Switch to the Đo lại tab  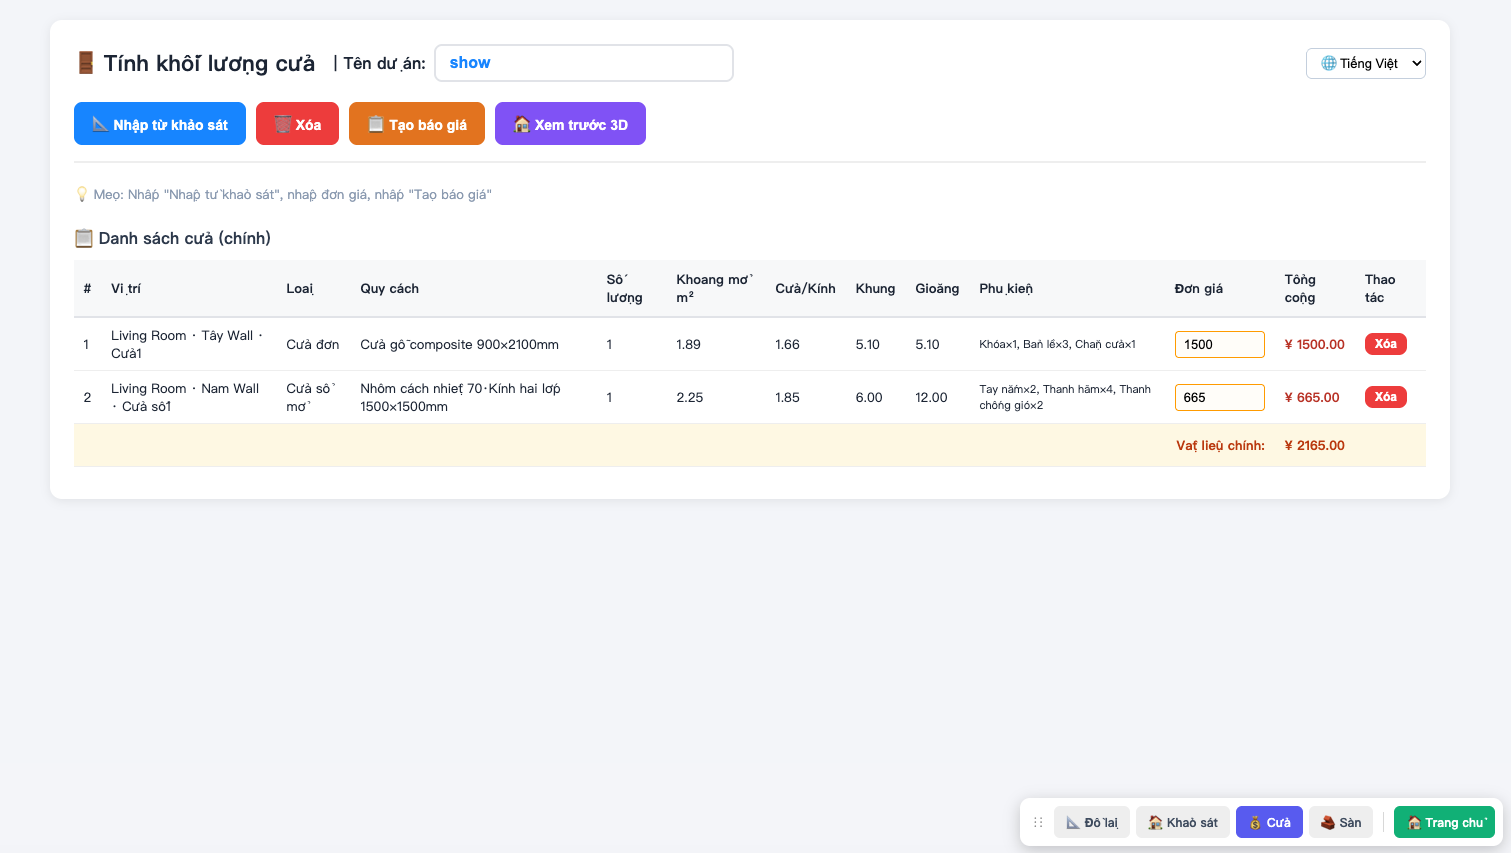pyautogui.click(x=1092, y=822)
